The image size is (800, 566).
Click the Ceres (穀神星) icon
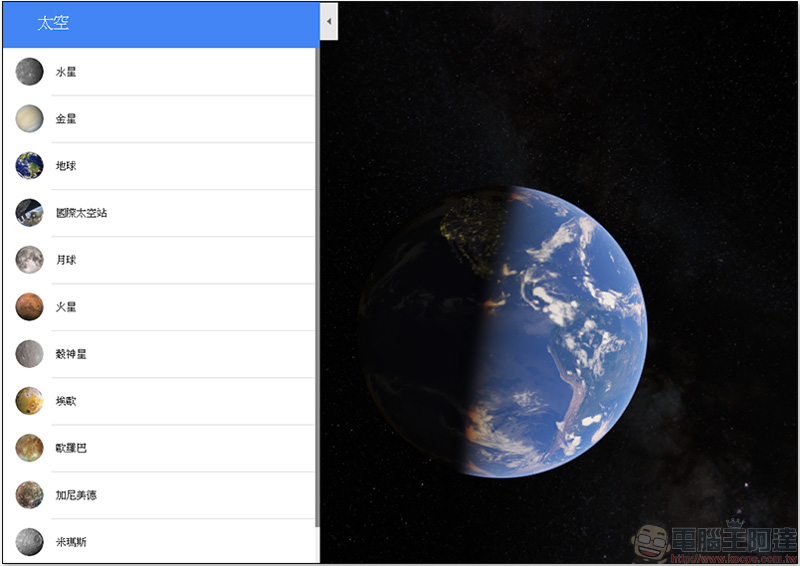click(x=29, y=354)
